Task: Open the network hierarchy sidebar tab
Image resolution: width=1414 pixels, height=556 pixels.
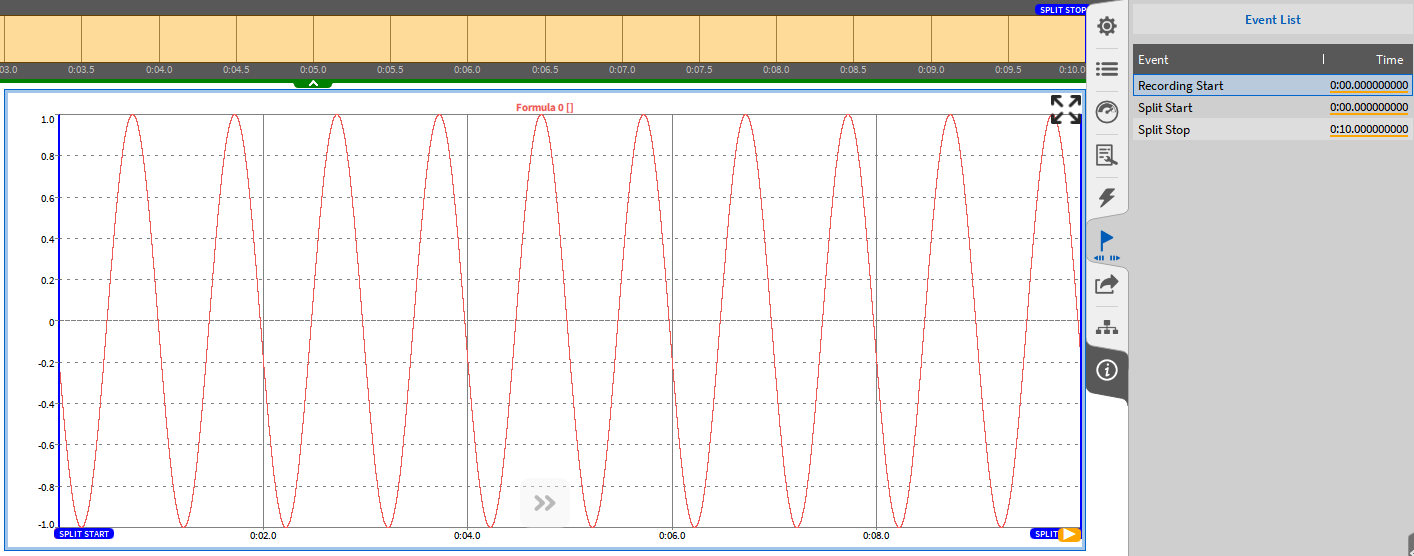Action: (x=1107, y=328)
